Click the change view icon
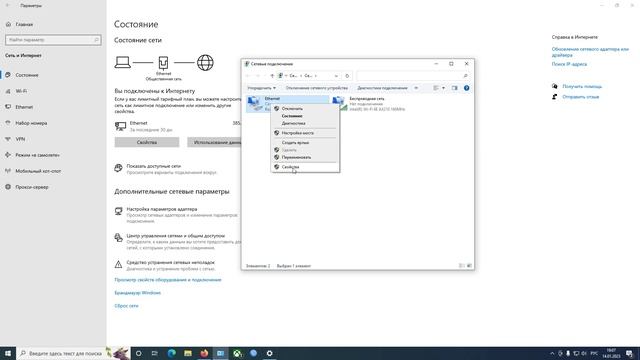640x360 pixels. tap(436, 88)
